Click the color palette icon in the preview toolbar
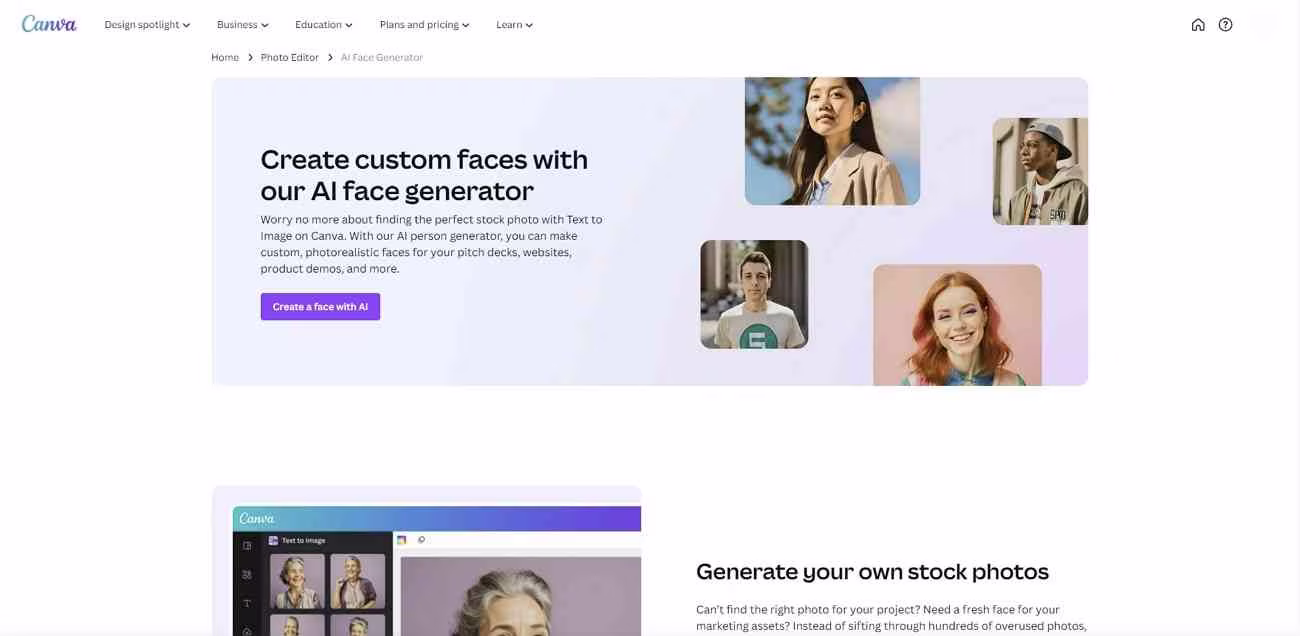The height and width of the screenshot is (636, 1300). click(x=402, y=540)
